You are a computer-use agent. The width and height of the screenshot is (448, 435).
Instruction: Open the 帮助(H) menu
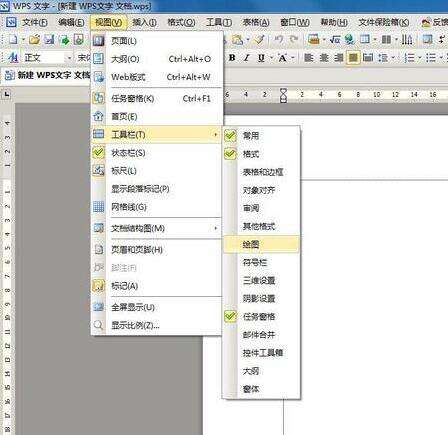(334, 22)
